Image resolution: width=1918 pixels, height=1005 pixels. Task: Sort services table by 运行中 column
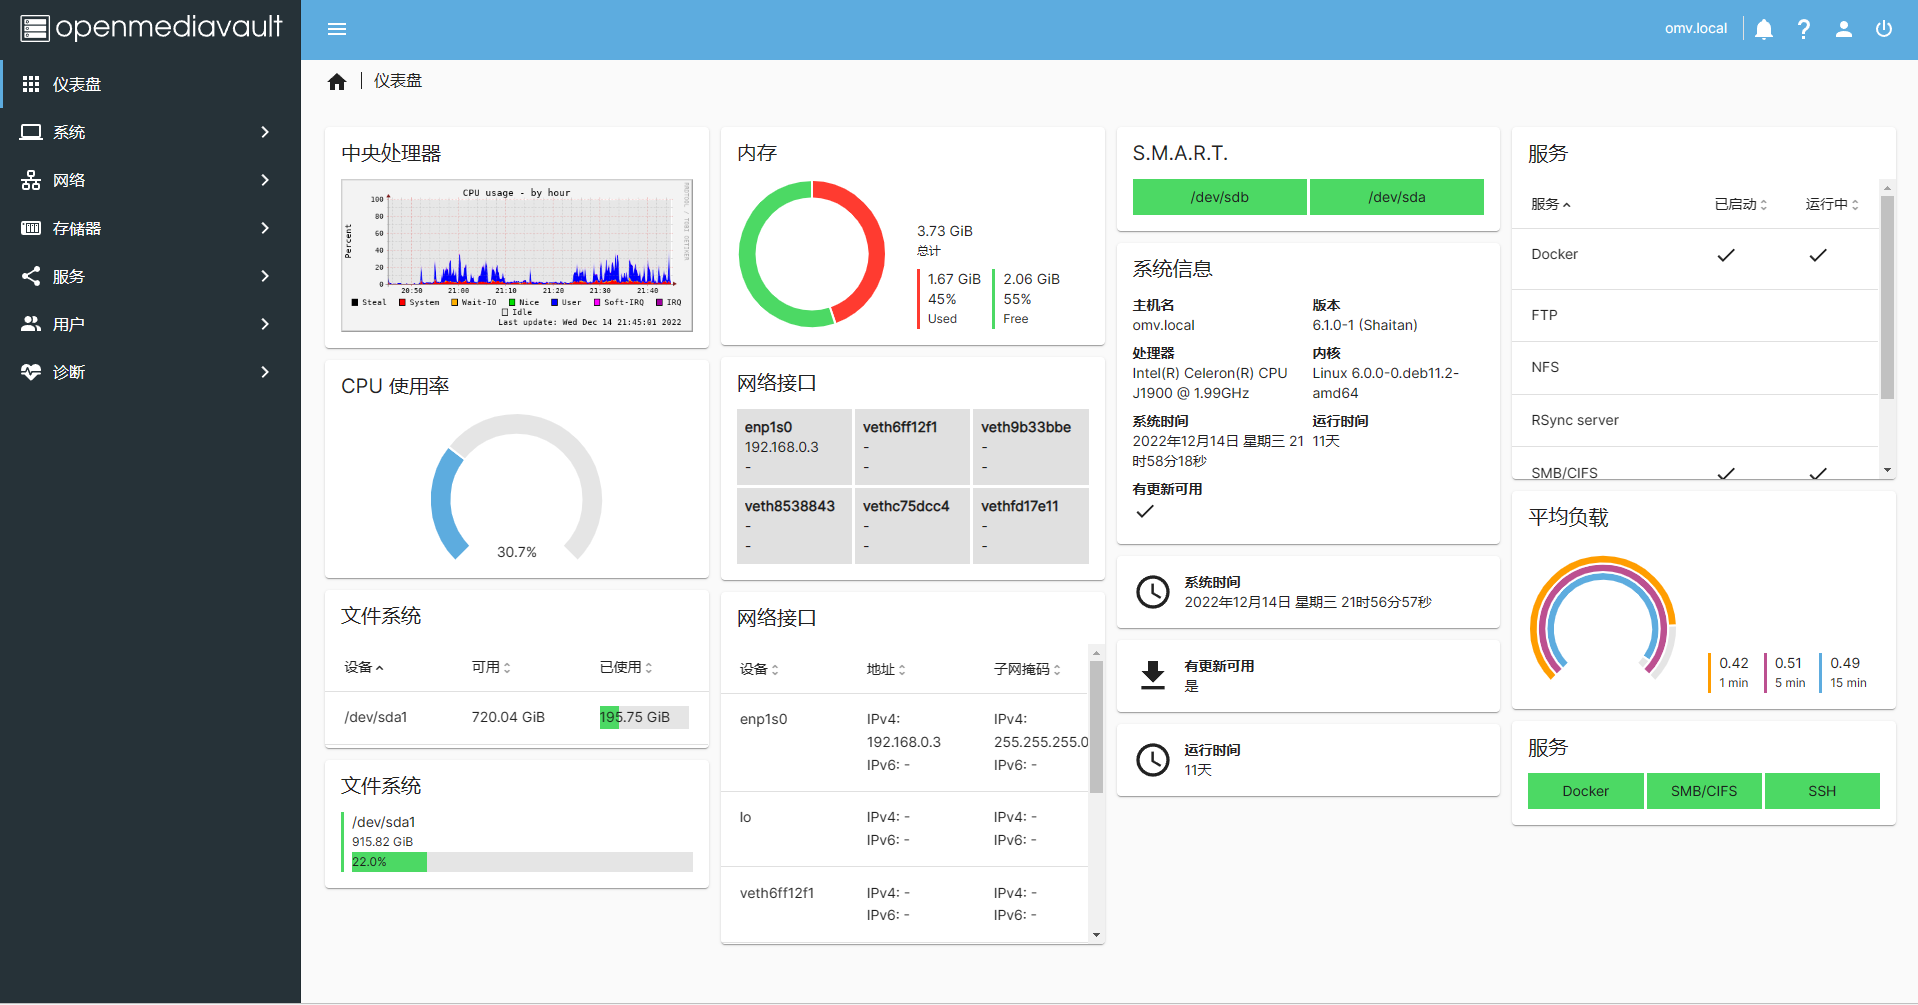pyautogui.click(x=1831, y=204)
